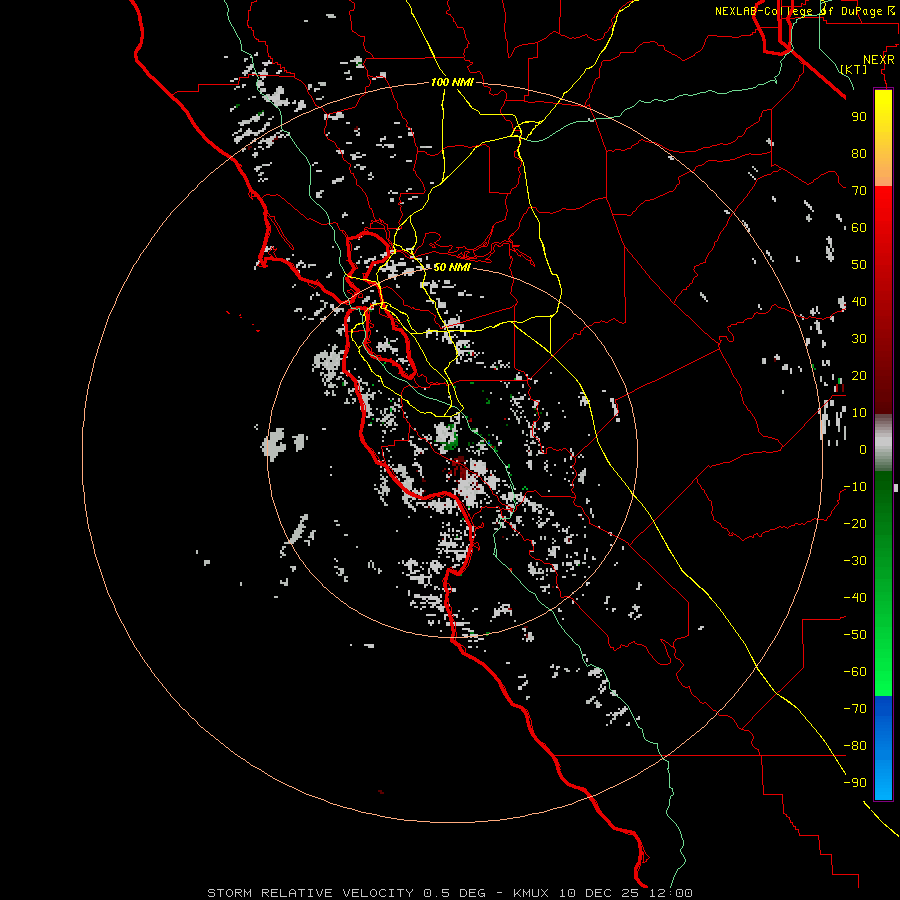
Task: Click the 50 NMI range ring label
Action: tap(451, 267)
